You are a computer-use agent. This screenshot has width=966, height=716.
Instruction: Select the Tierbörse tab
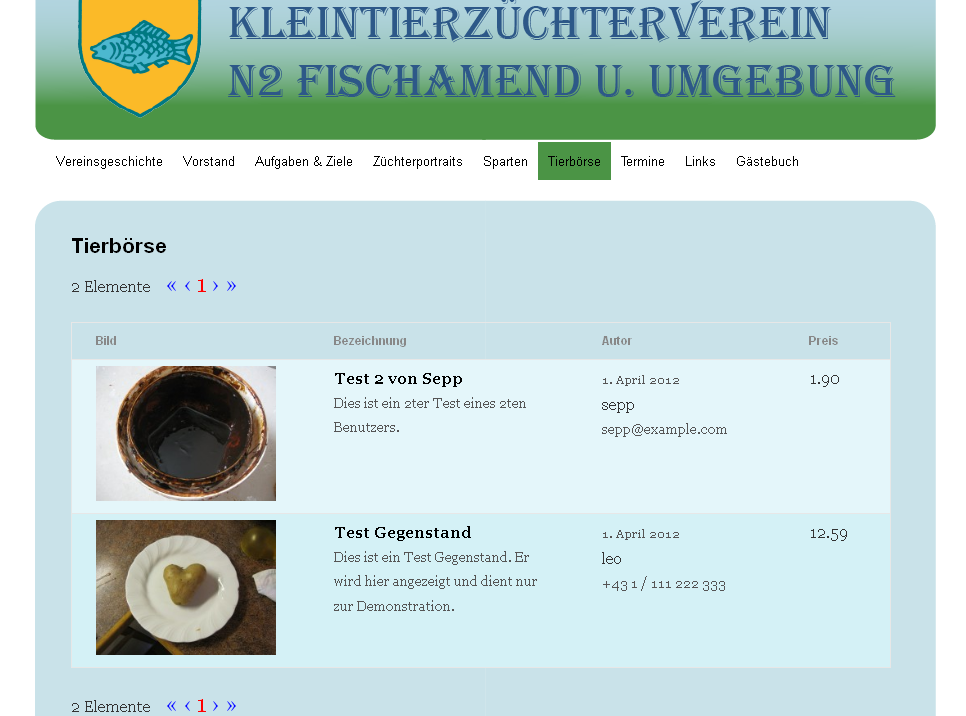coord(574,161)
